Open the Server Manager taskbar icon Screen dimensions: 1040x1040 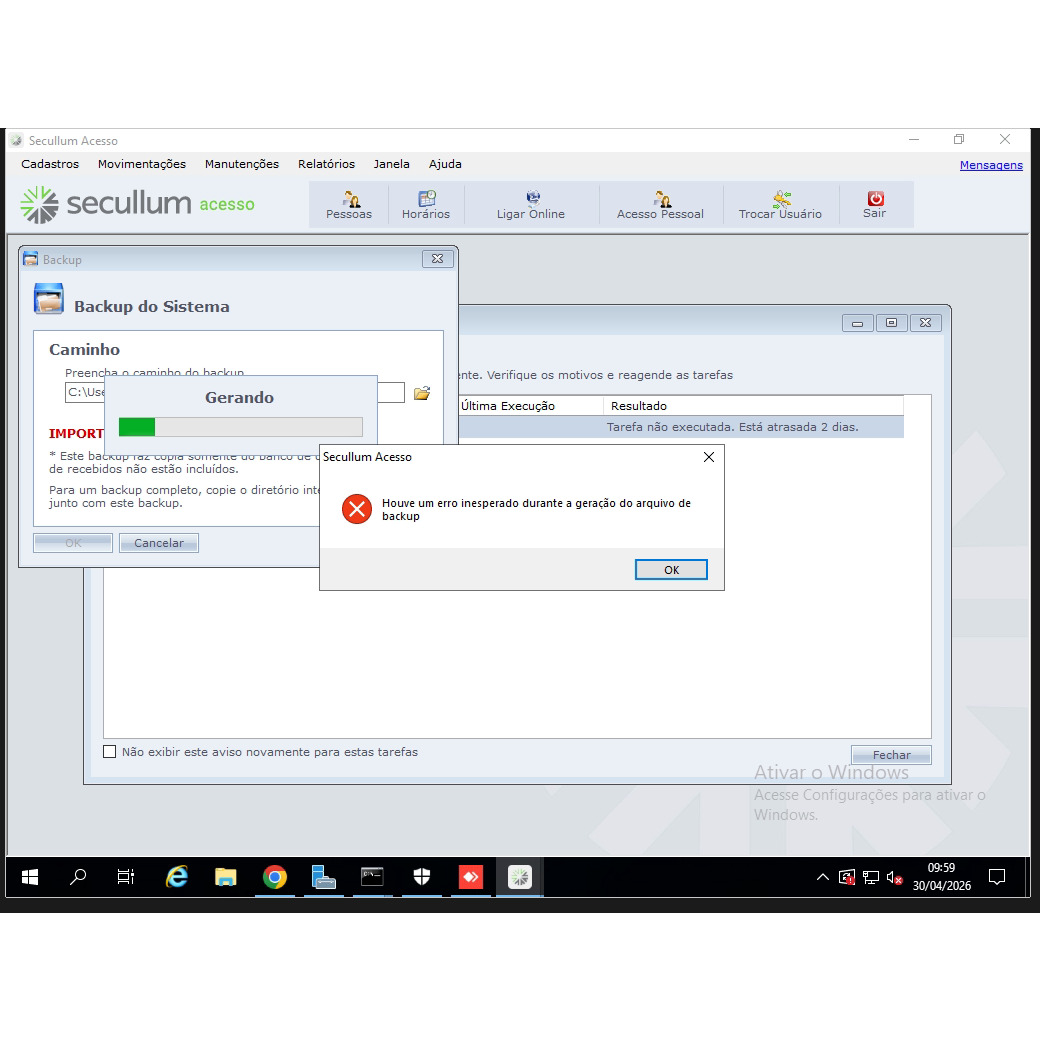click(x=324, y=878)
